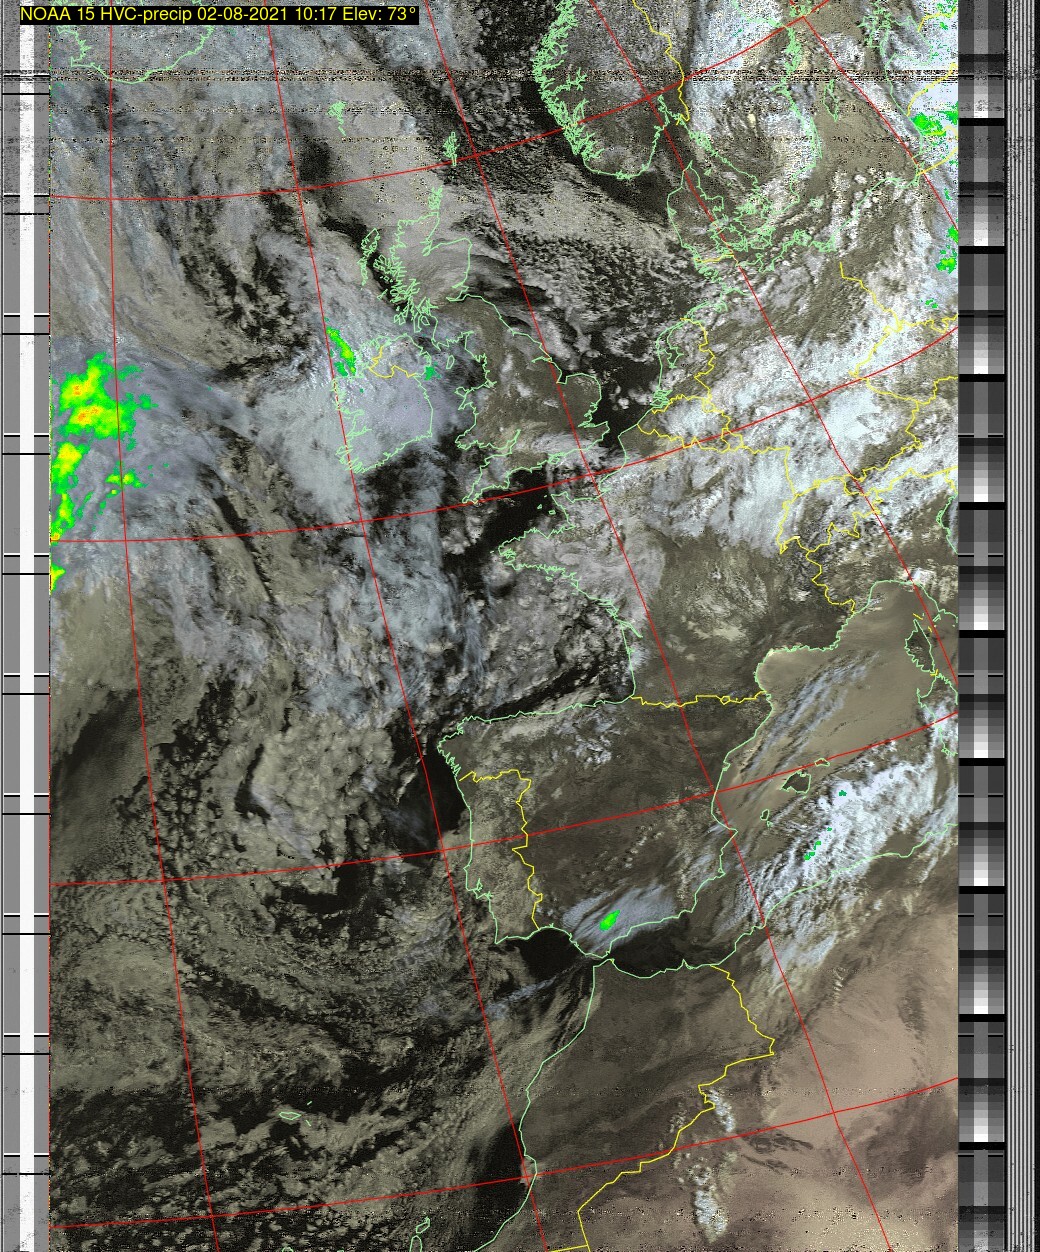
Task: Click the small island outline north of Scotland
Action: pos(450,150)
